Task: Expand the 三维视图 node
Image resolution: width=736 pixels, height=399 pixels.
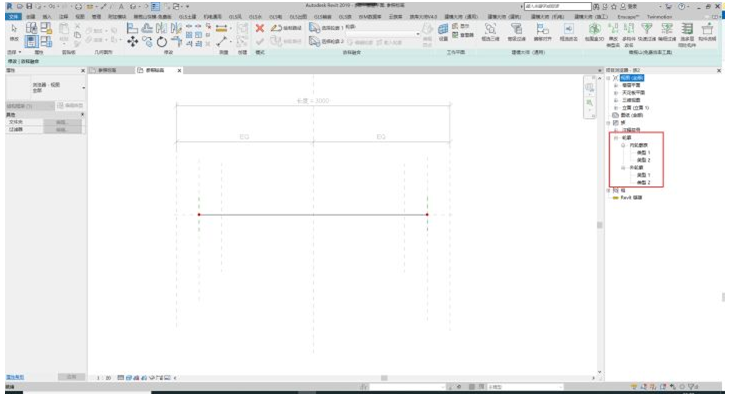Action: tap(616, 100)
